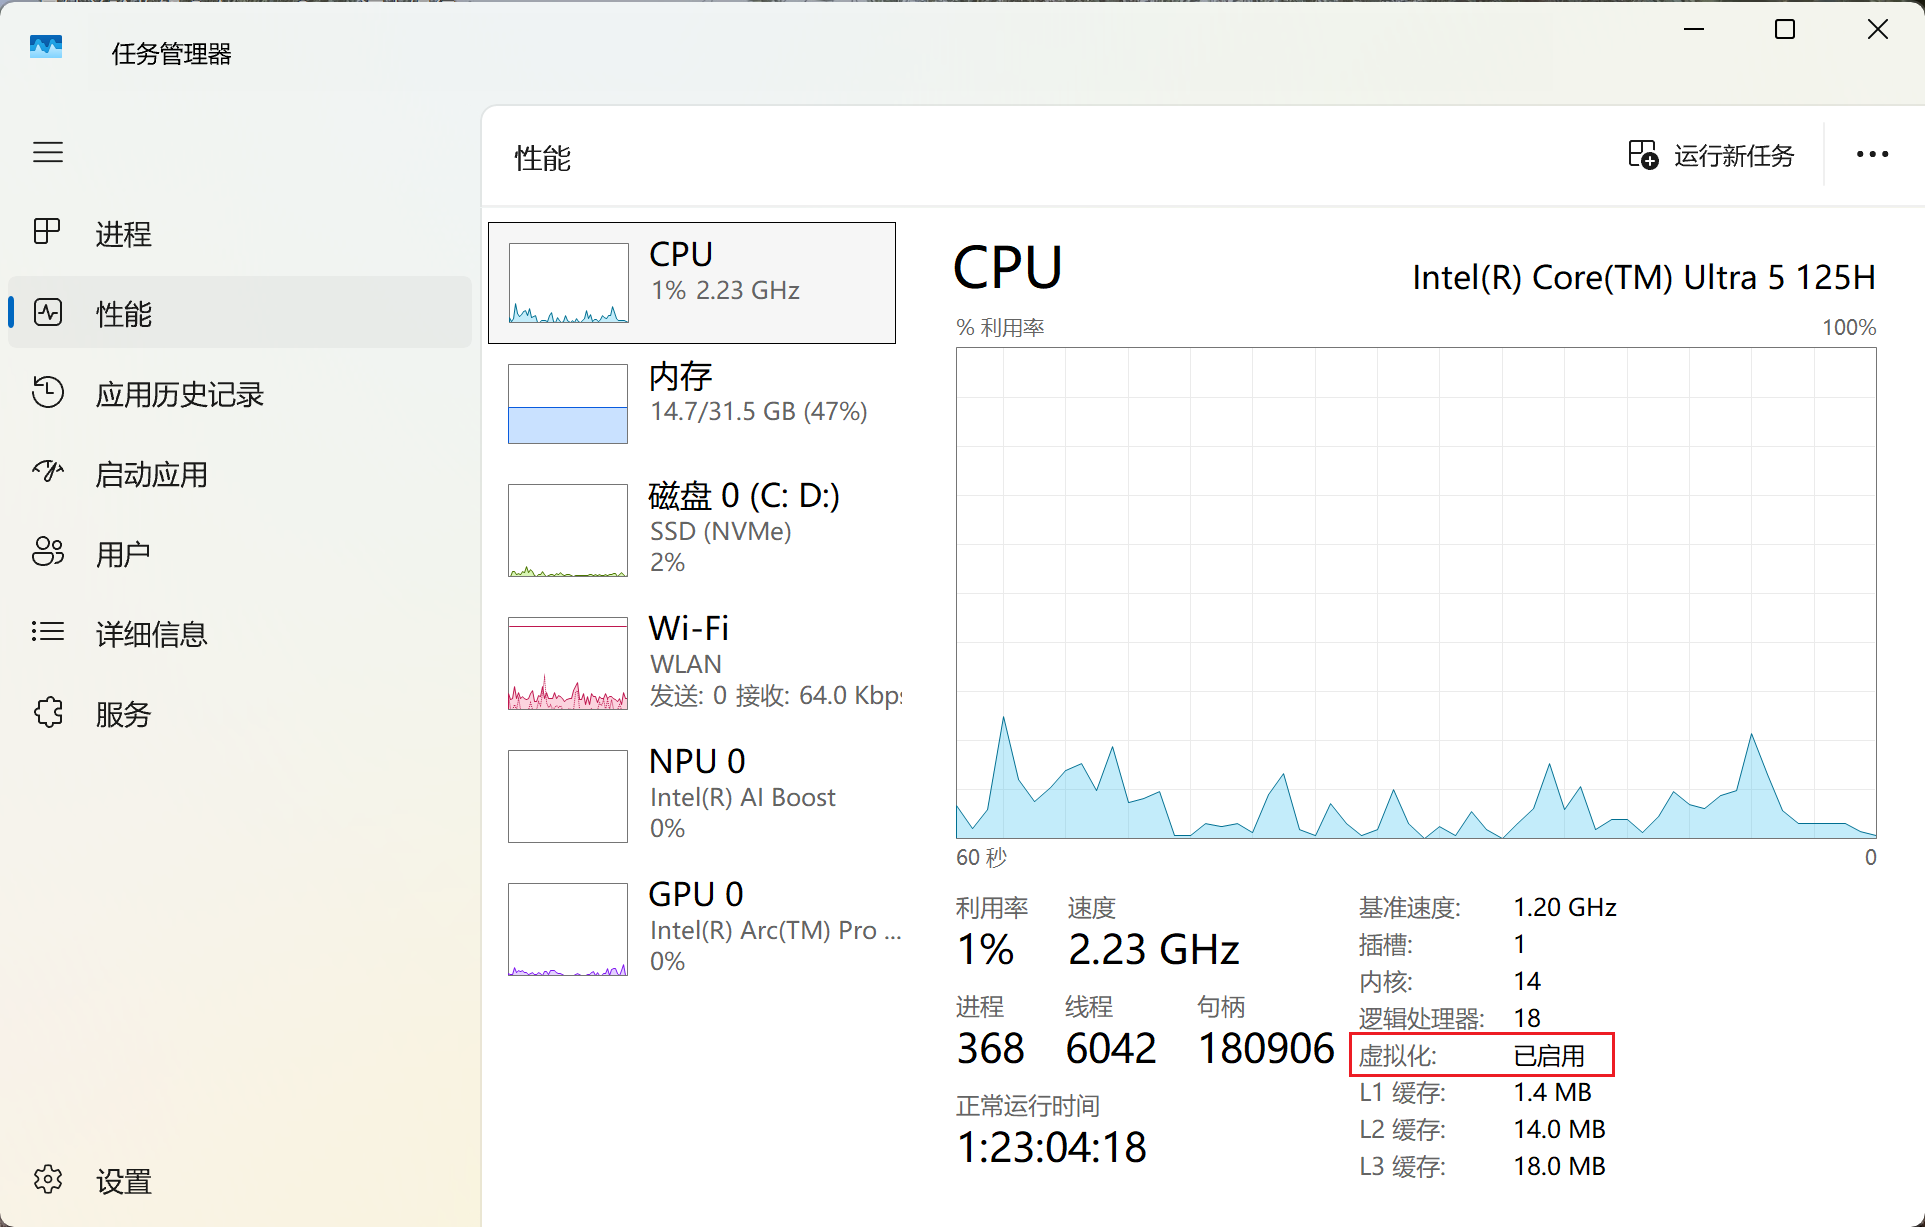Open Settings (设置) gear icon
Image resolution: width=1925 pixels, height=1227 pixels.
pyautogui.click(x=48, y=1180)
